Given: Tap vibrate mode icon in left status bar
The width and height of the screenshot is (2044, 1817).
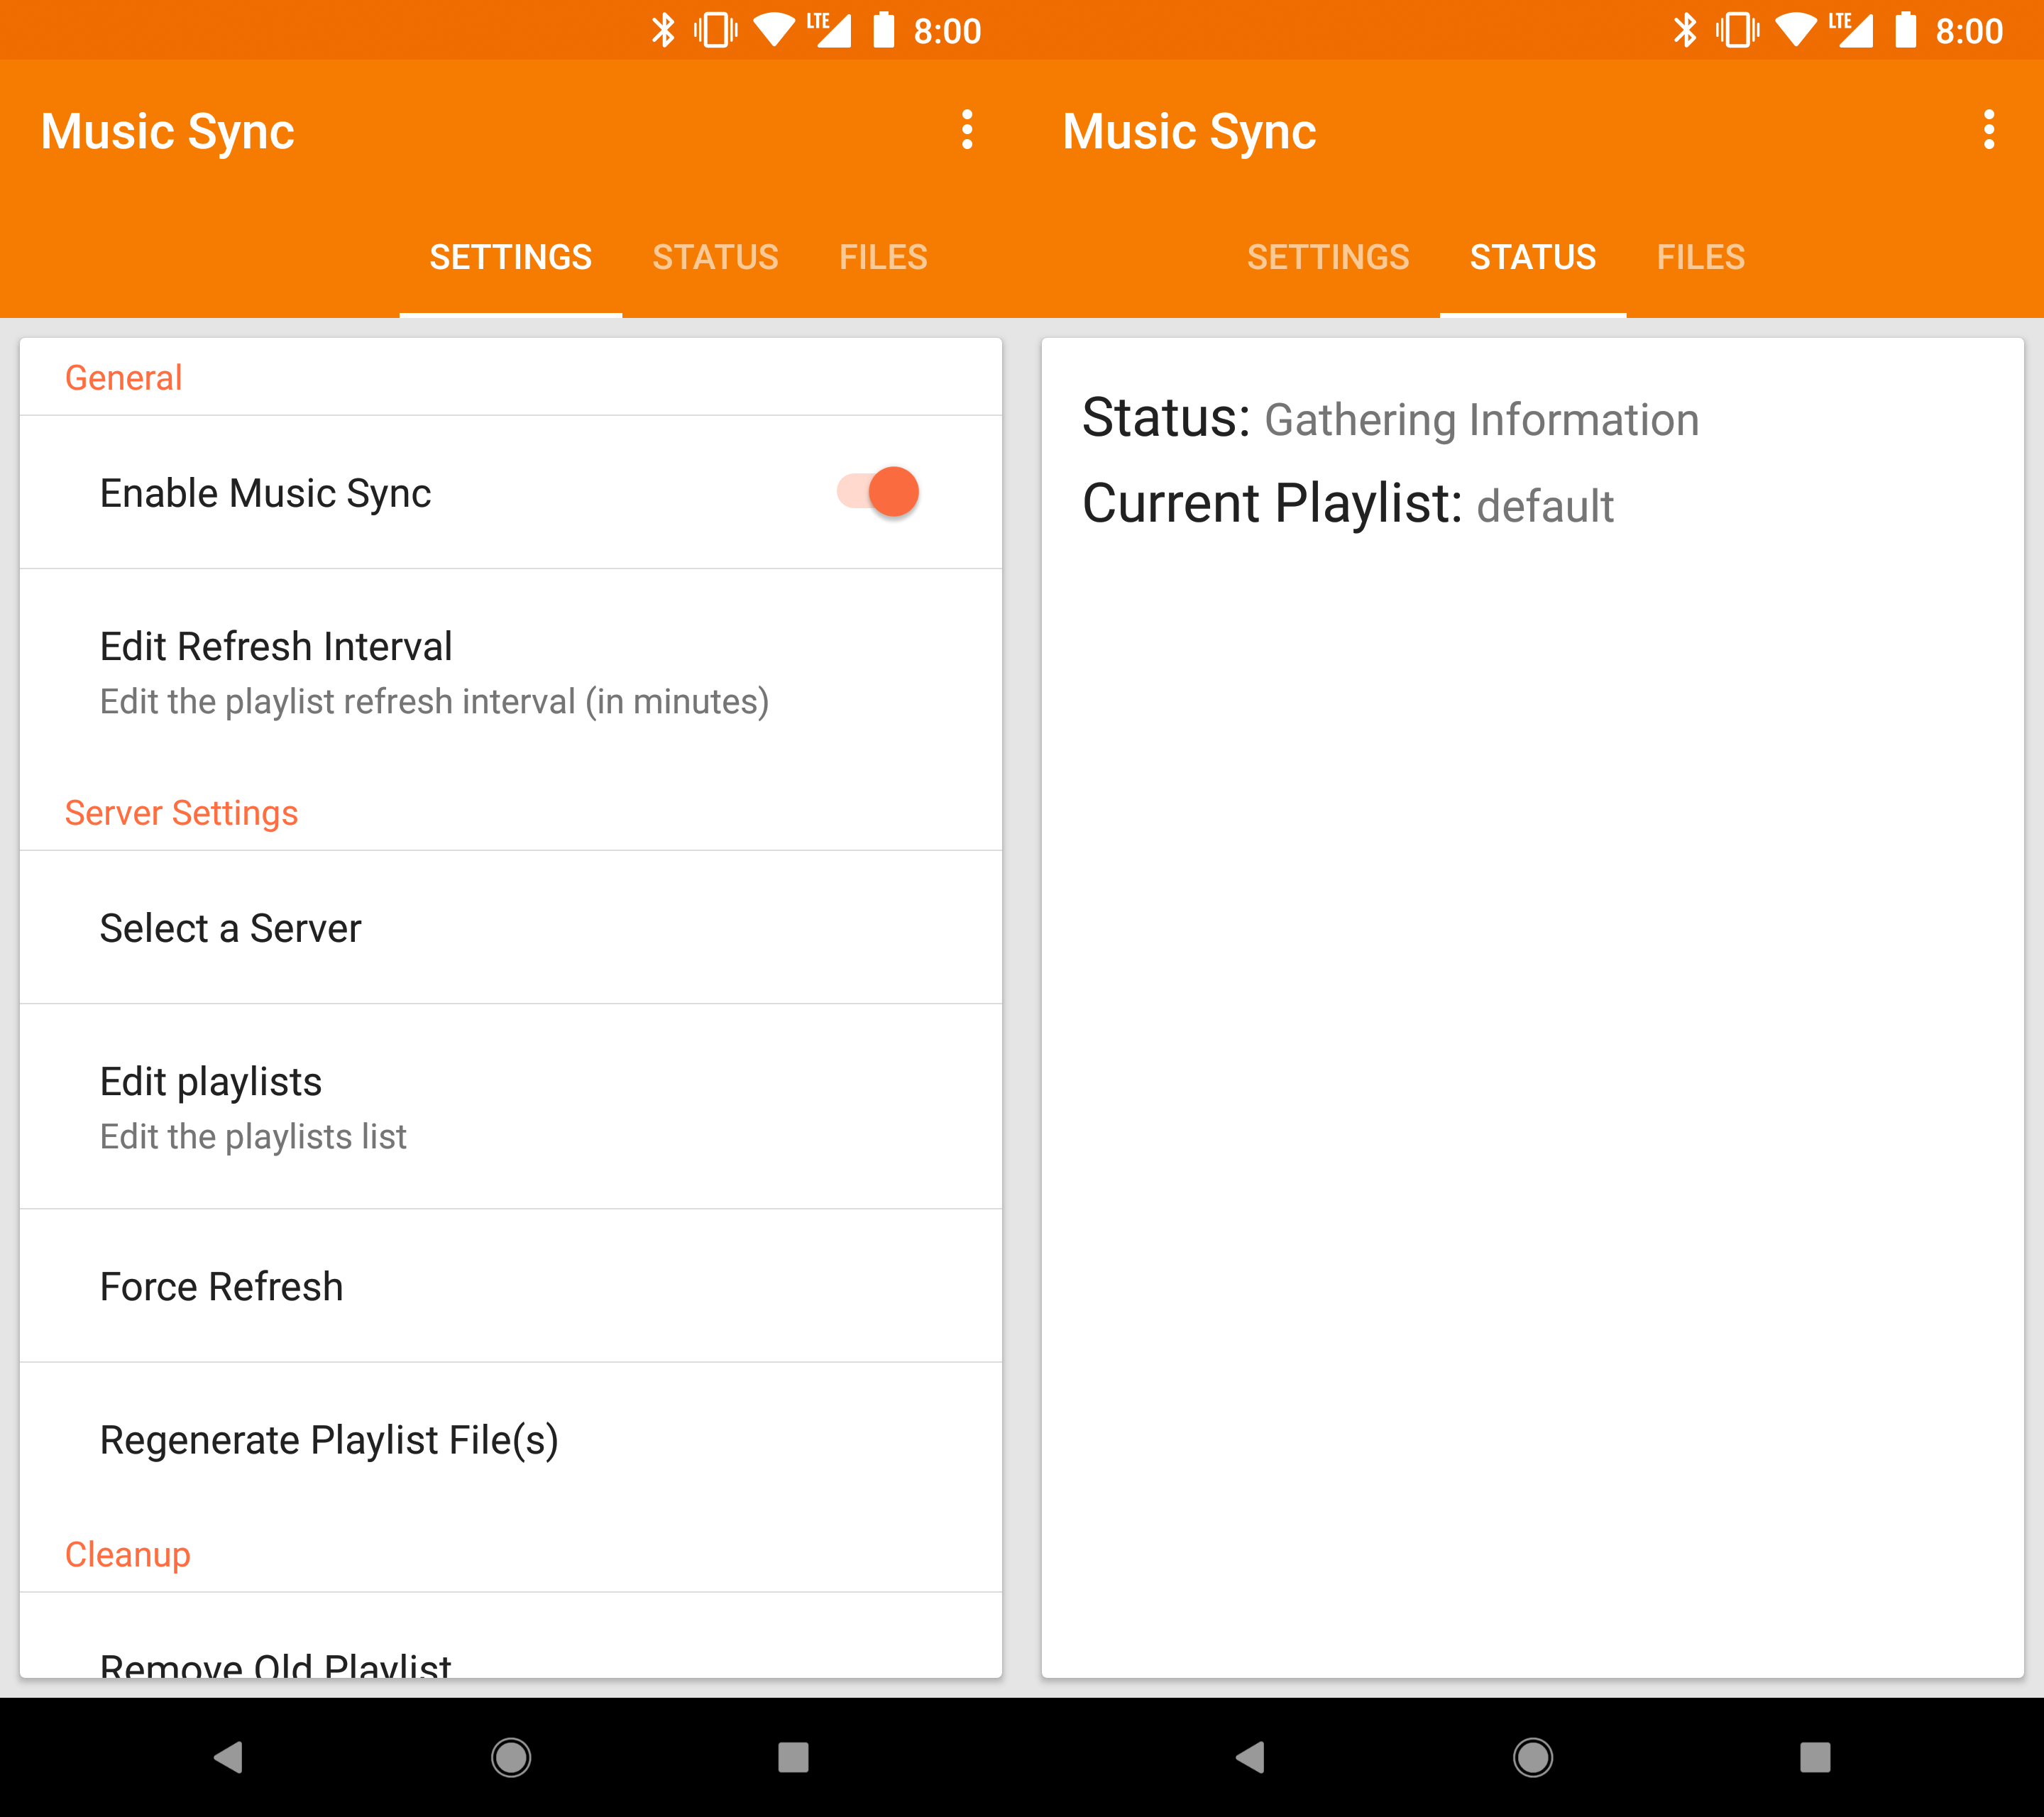Looking at the screenshot, I should (716, 30).
